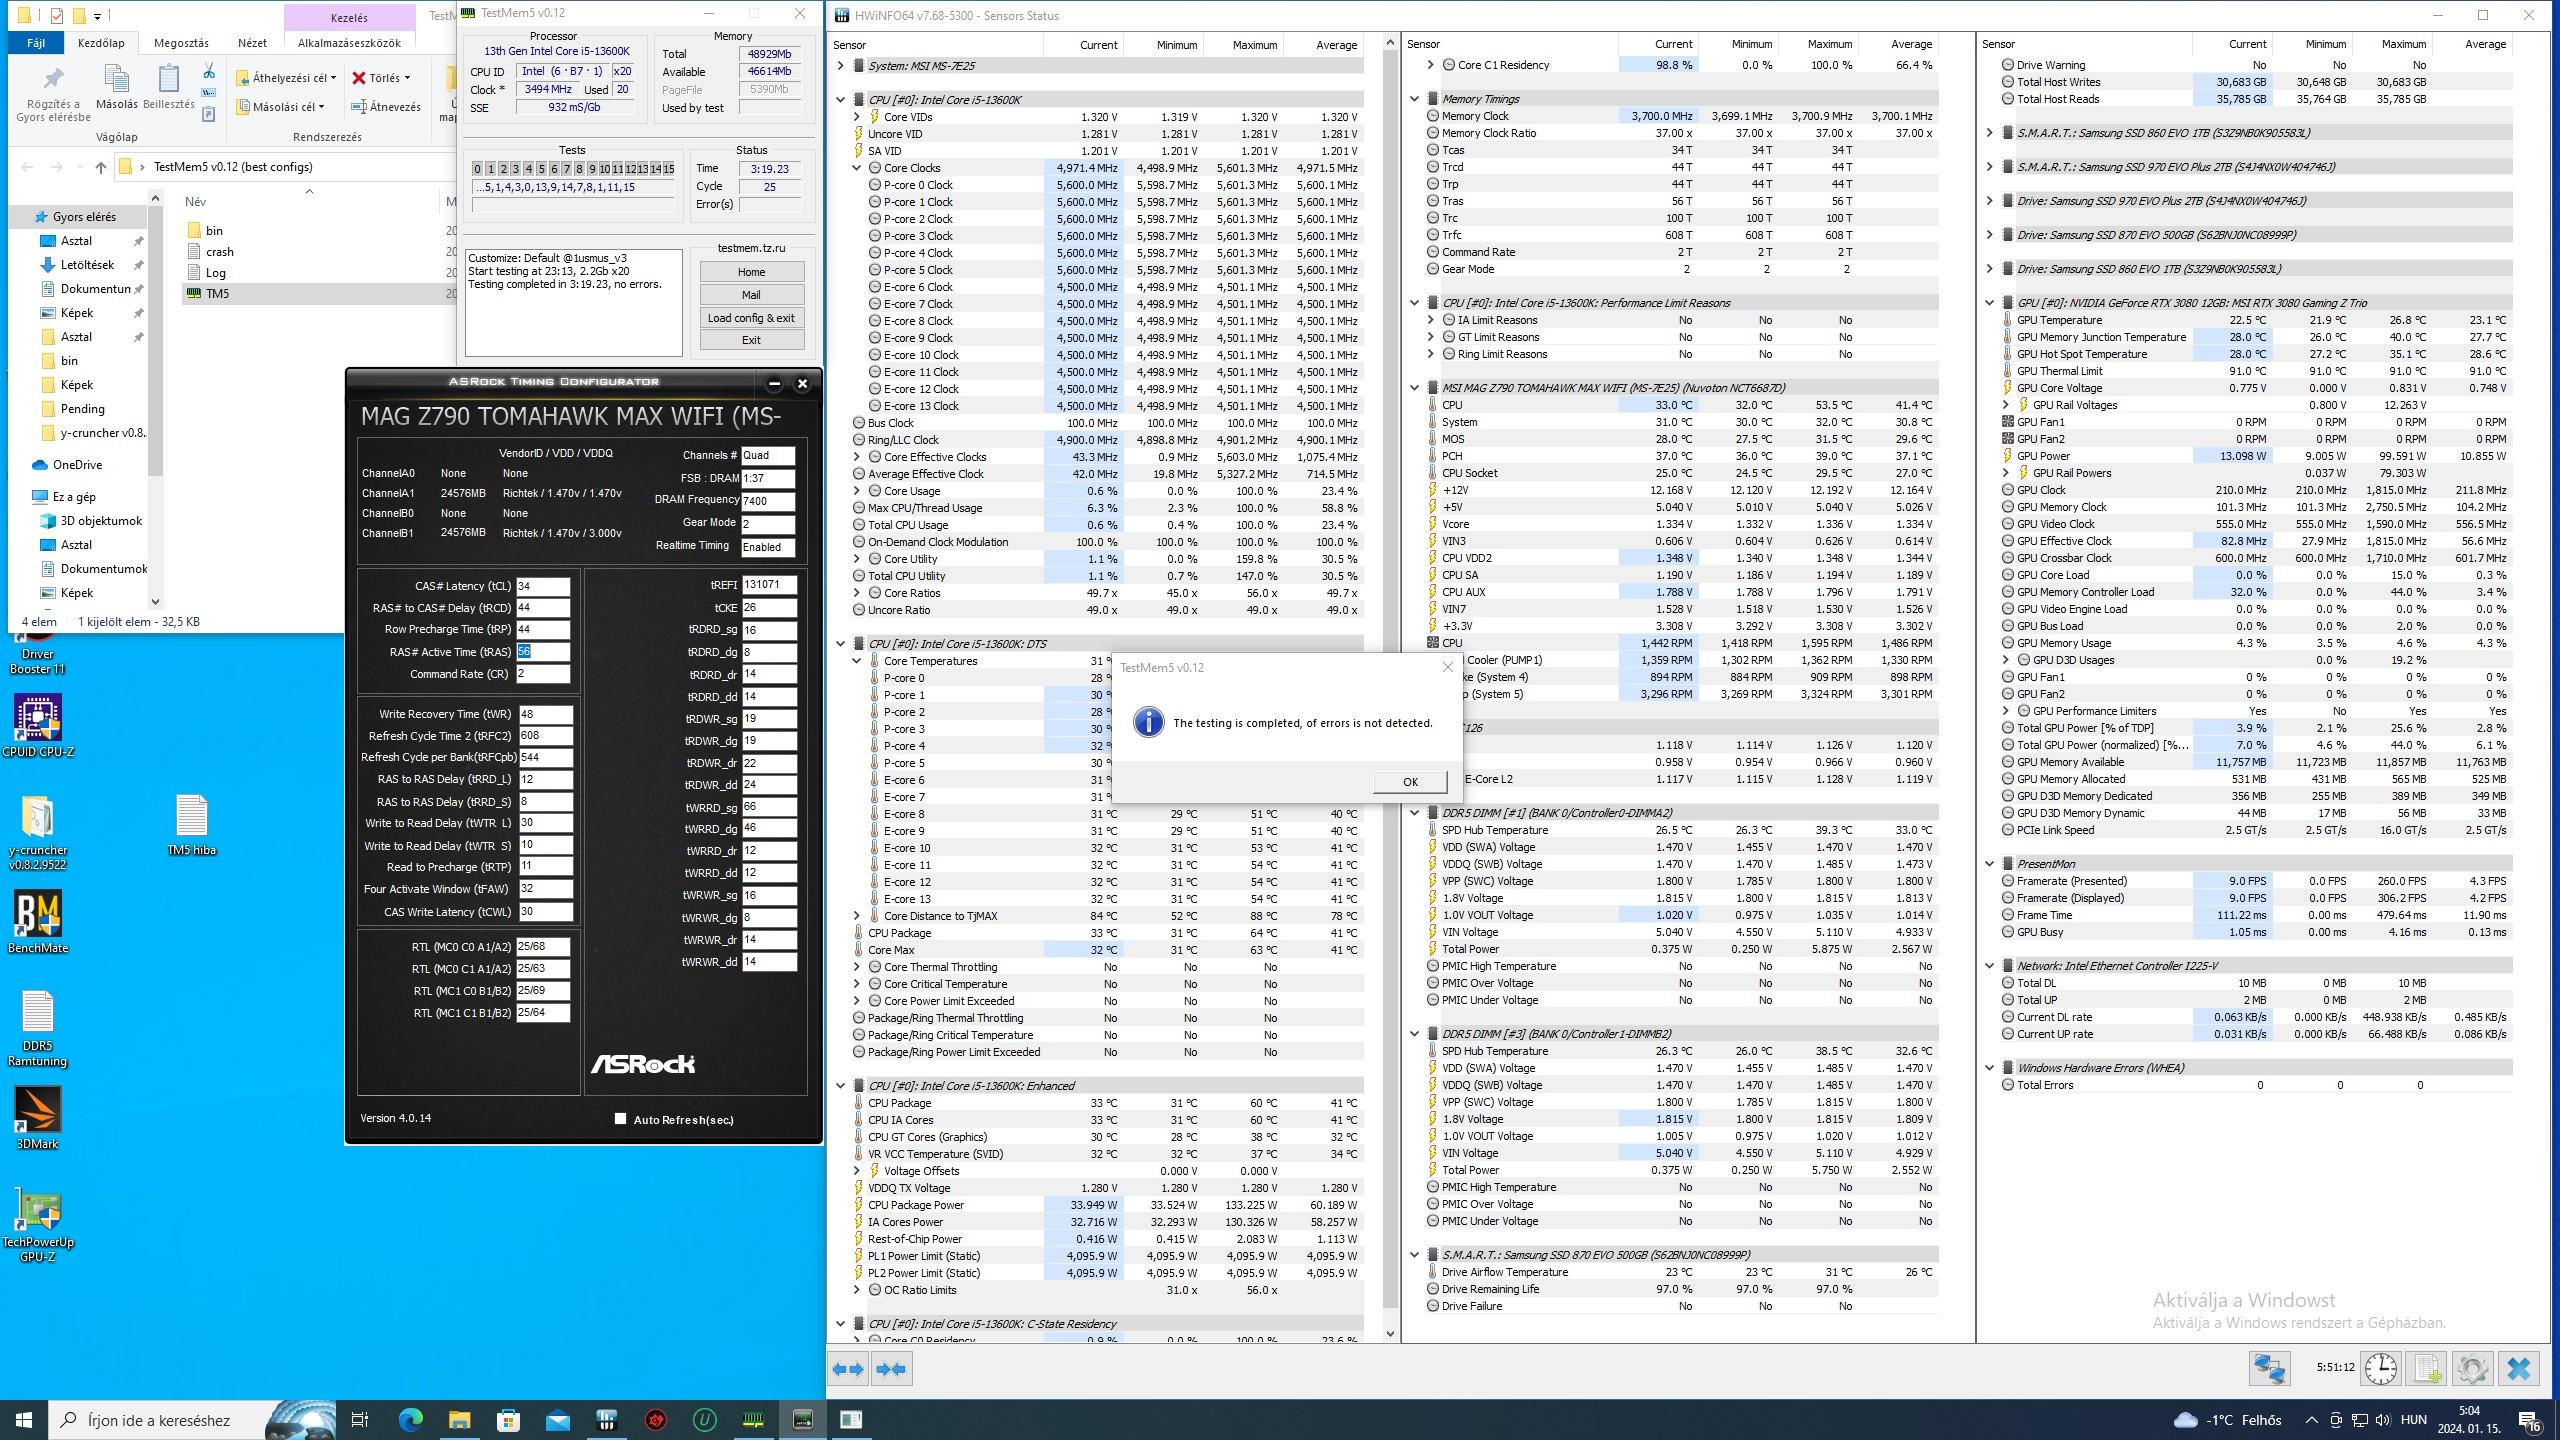Click the HWiNFO expand columns arrows icon
The image size is (2560, 1440).
pyautogui.click(x=848, y=1369)
